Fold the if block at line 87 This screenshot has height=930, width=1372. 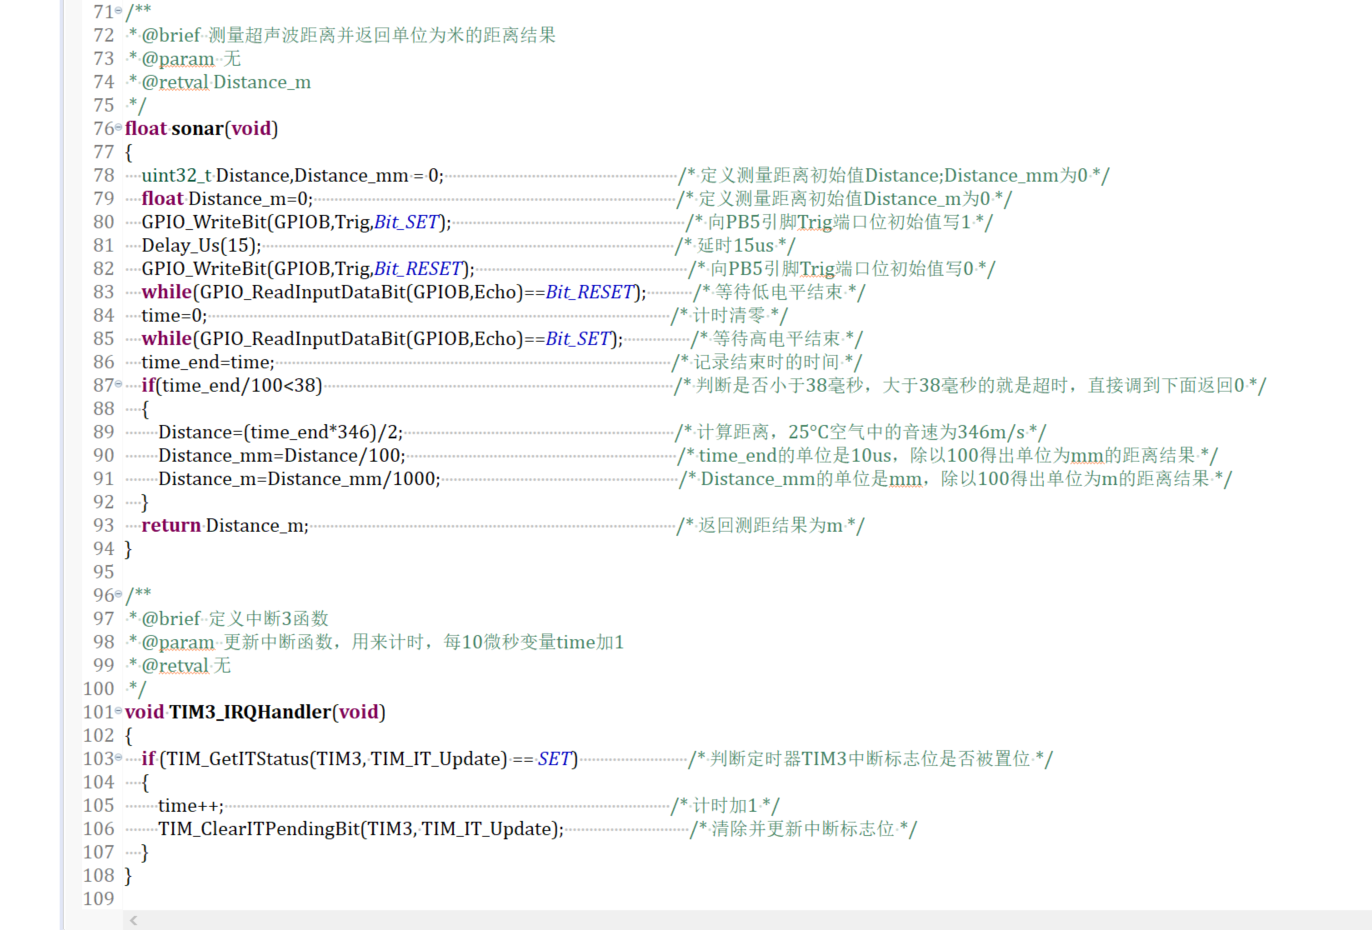[x=119, y=385]
